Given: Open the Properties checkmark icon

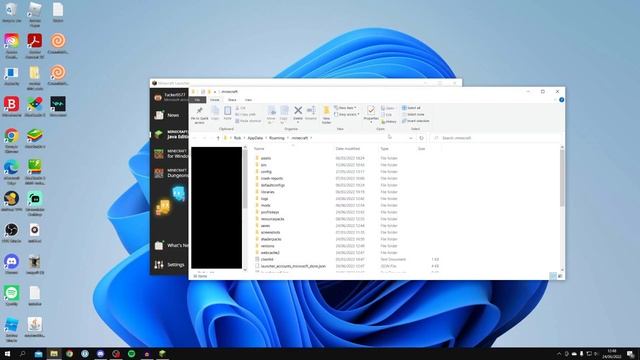Looking at the screenshot, I should (x=371, y=110).
